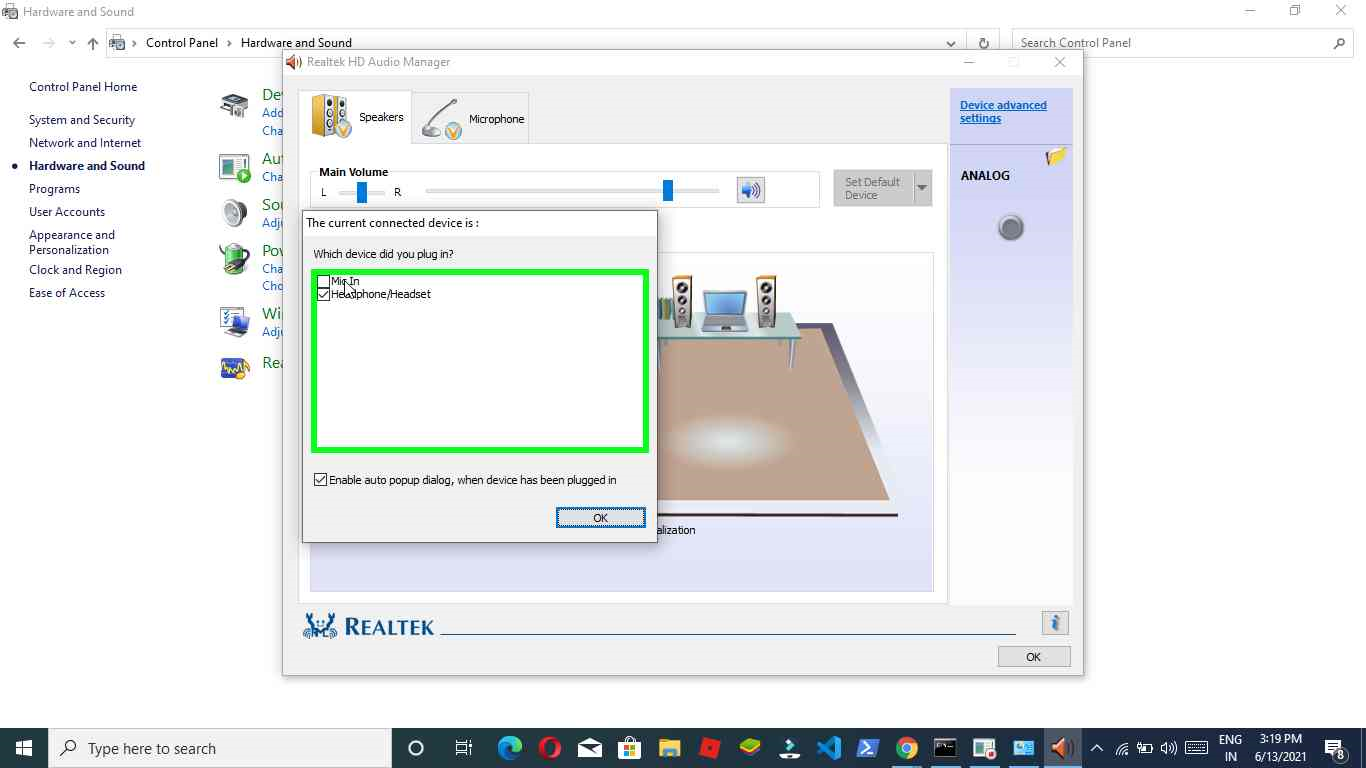1366x768 pixels.
Task: Click Windows Mobility Center icon
Action: (x=234, y=321)
